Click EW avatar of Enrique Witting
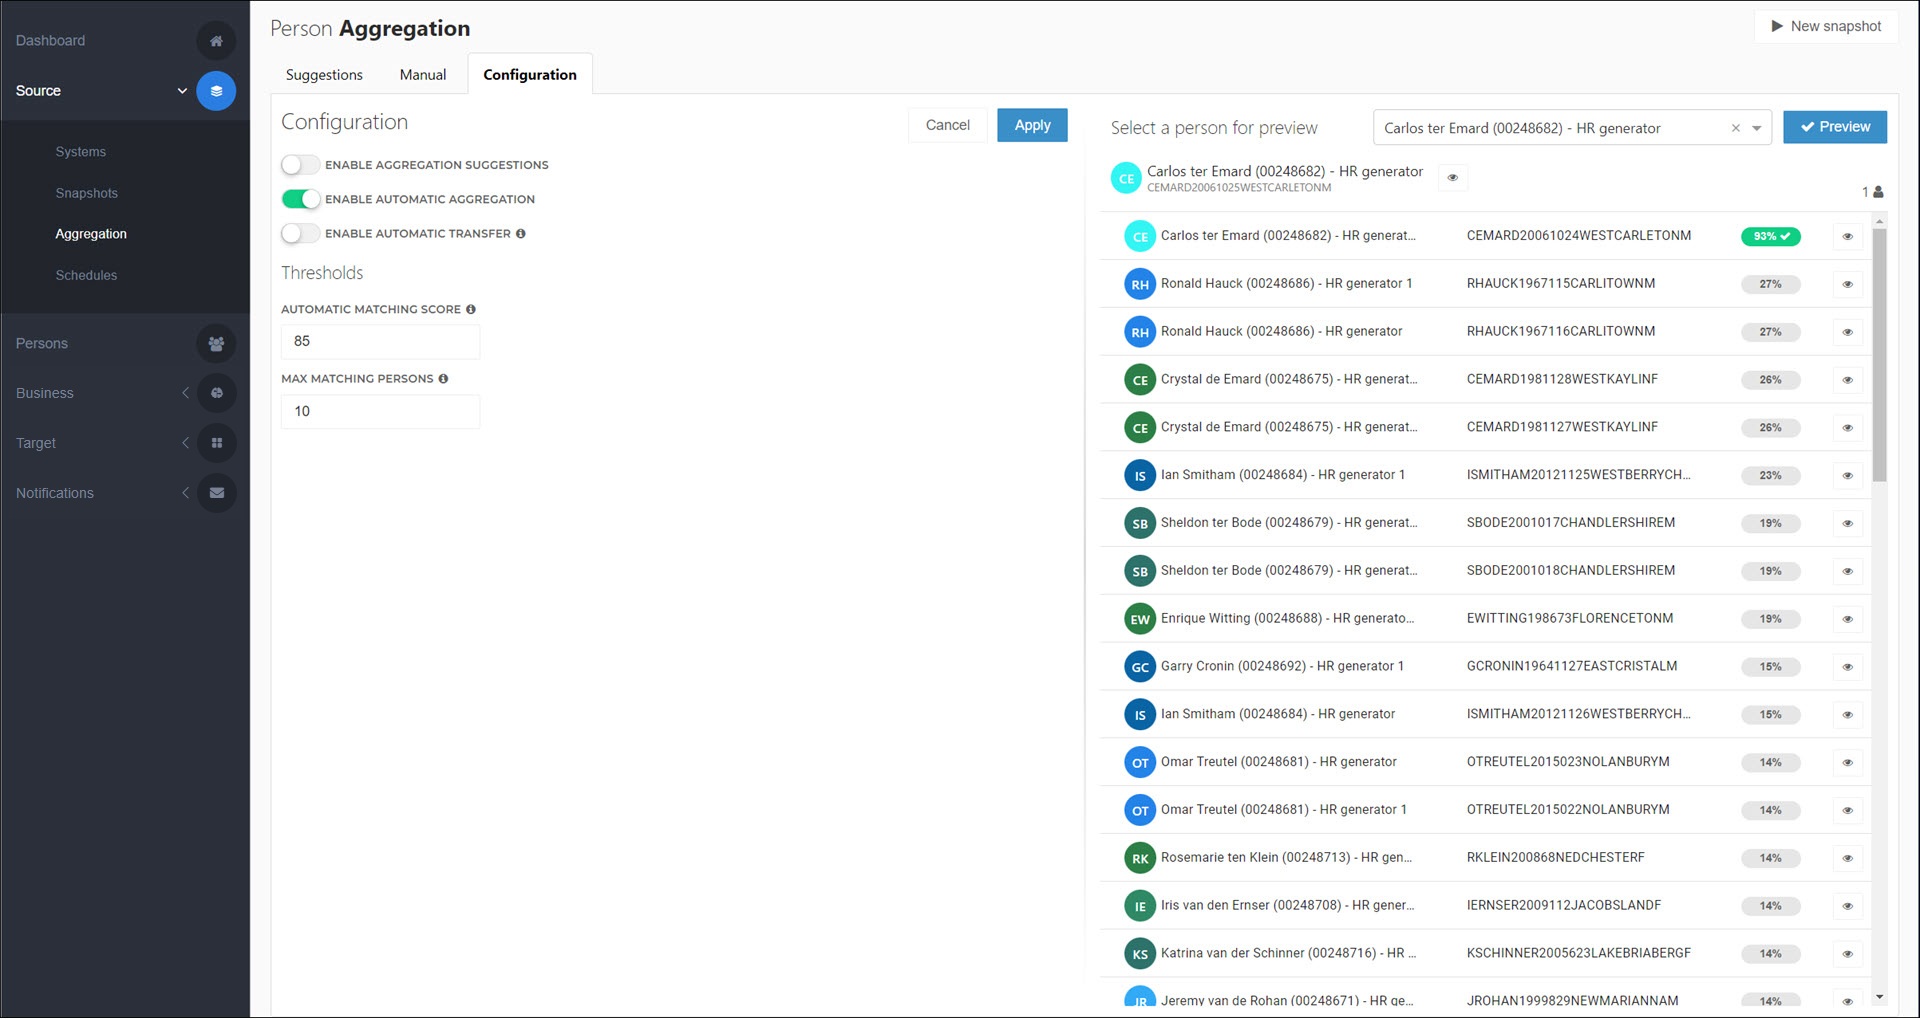 (1140, 619)
